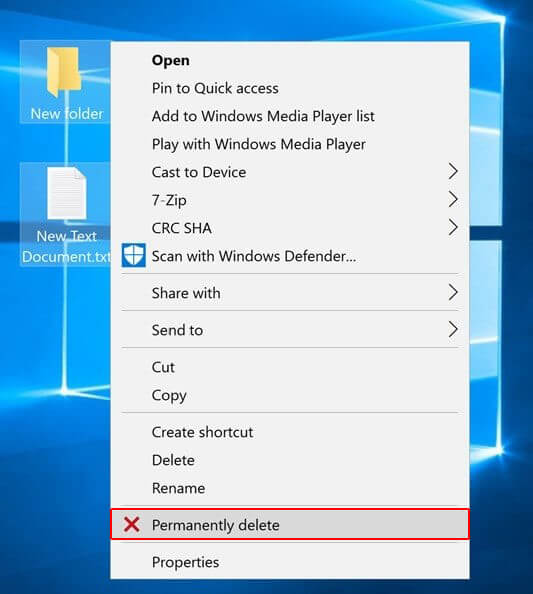Image resolution: width=533 pixels, height=594 pixels.
Task: Expand the Send to submenu arrow
Action: (x=453, y=330)
